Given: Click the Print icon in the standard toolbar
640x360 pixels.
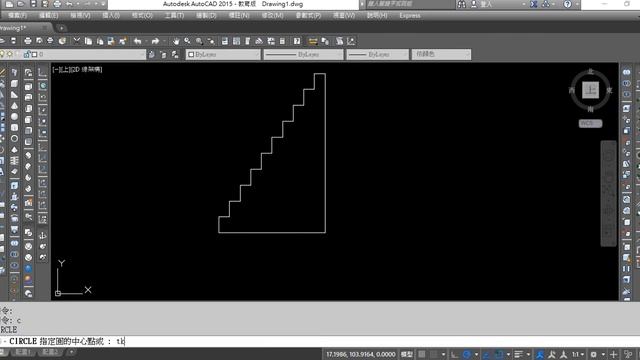Looking at the screenshot, I should pyautogui.click(x=28, y=41).
